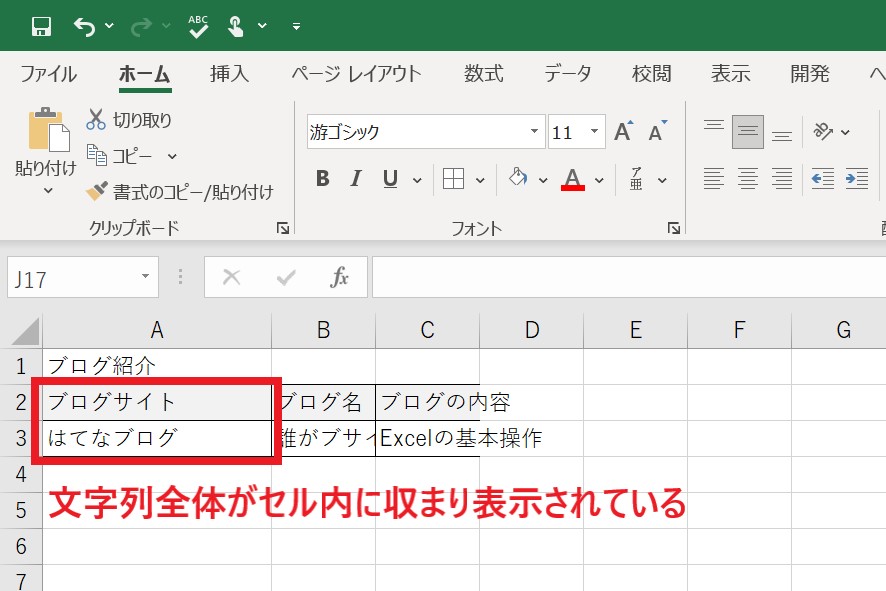Open phonetic guide dropdown arrow
Viewport: 886px width, 591px height.
coord(662,180)
